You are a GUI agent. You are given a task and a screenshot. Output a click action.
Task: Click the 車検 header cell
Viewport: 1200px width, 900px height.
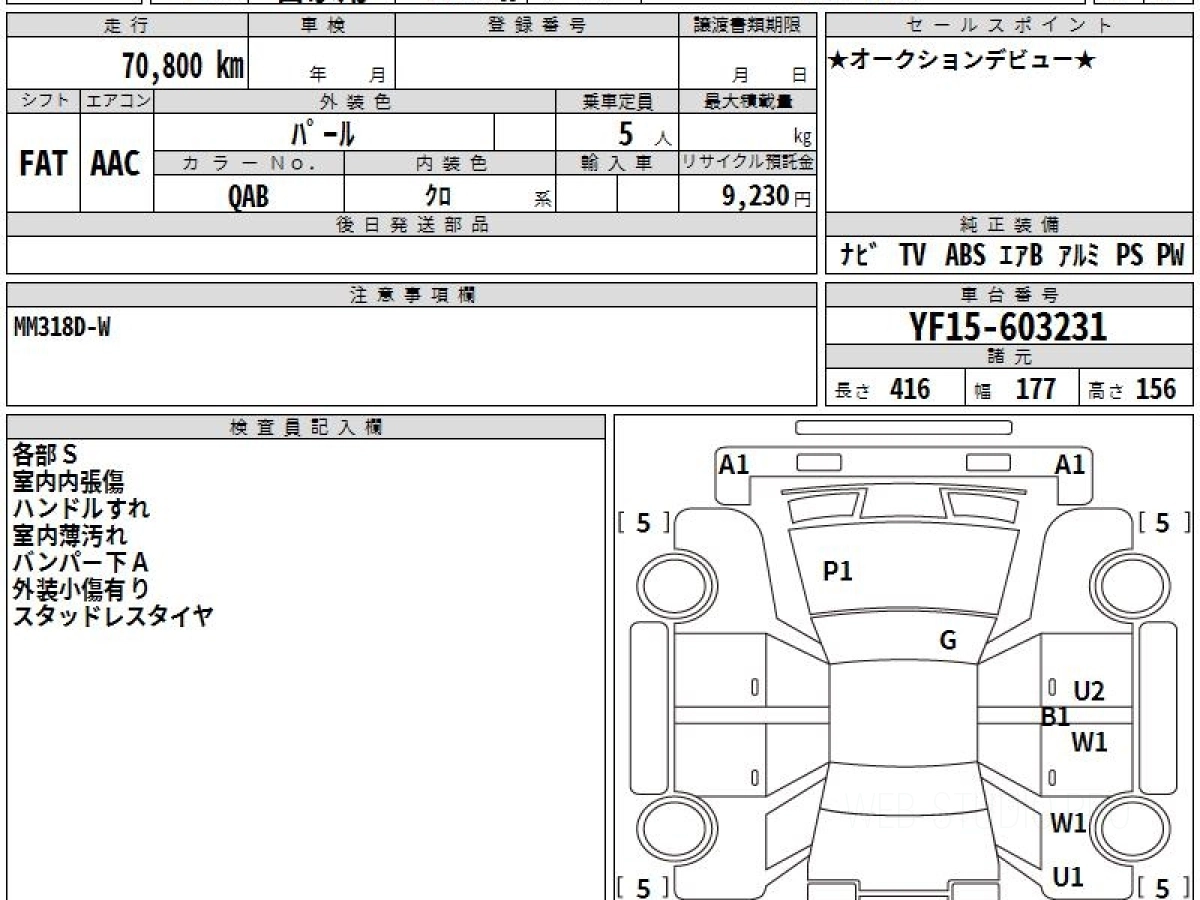click(x=322, y=26)
